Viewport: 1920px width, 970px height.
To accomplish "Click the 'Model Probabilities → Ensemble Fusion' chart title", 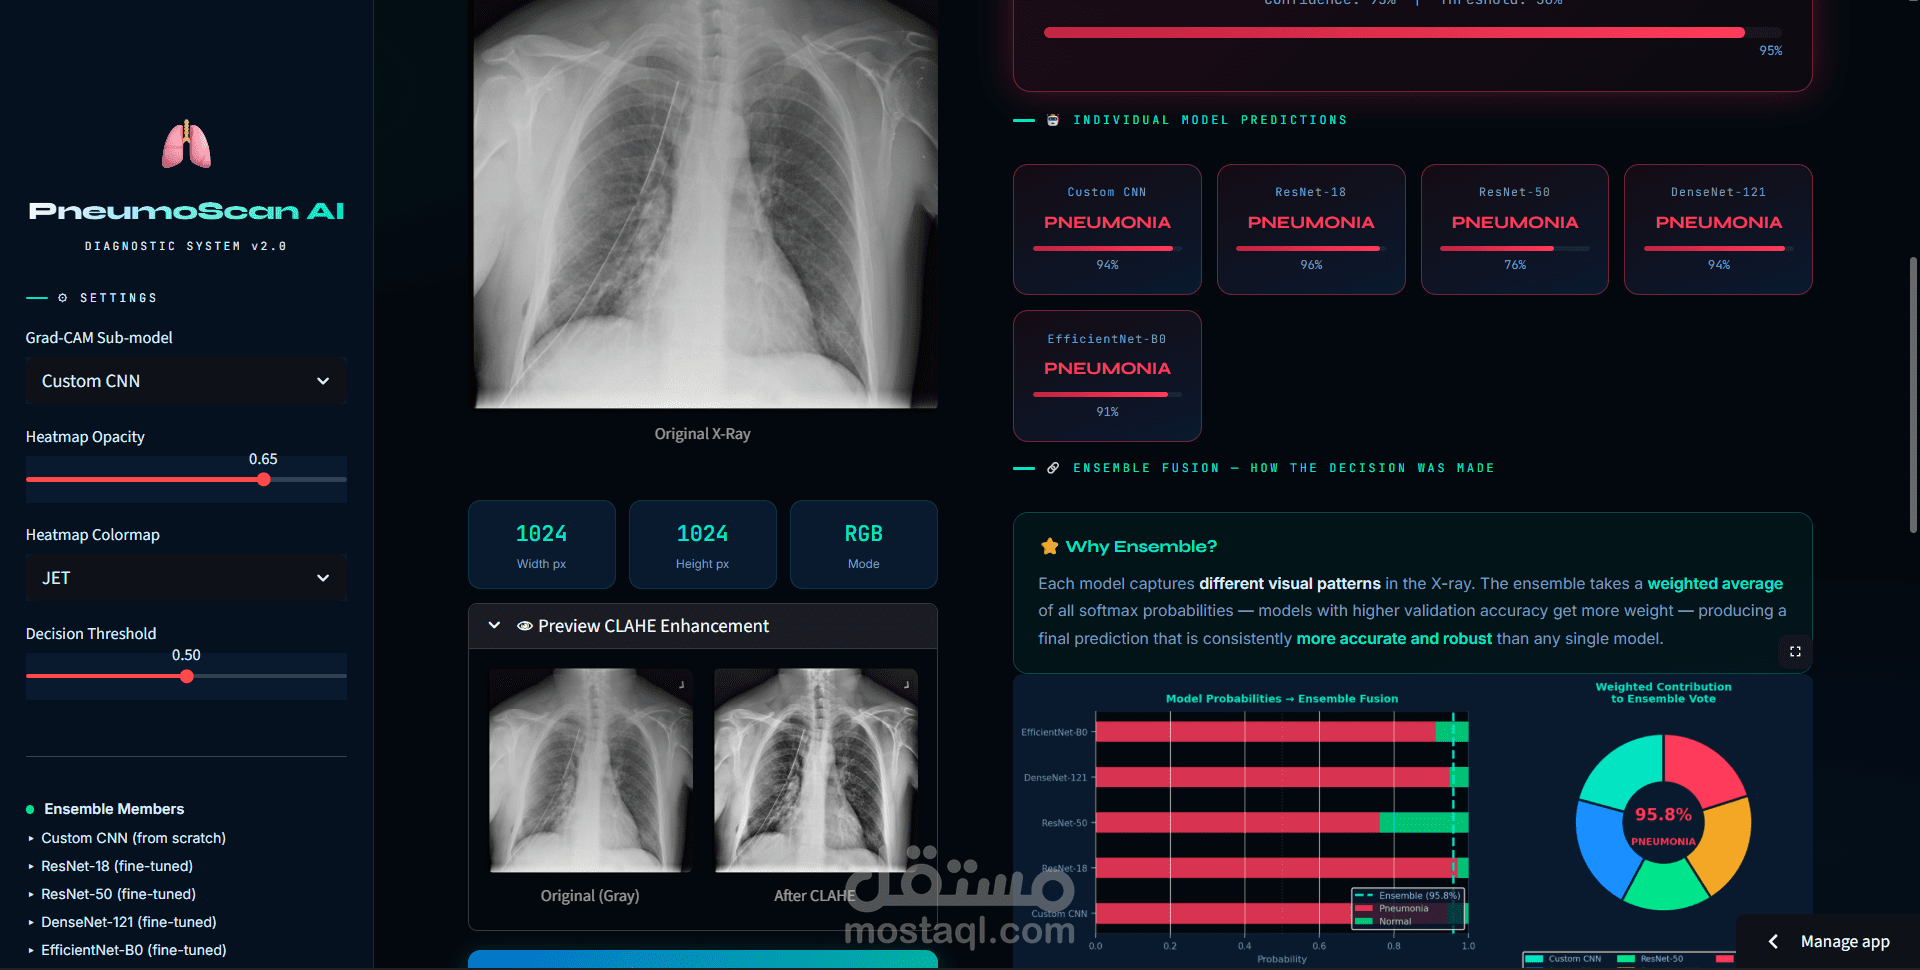I will (x=1282, y=699).
